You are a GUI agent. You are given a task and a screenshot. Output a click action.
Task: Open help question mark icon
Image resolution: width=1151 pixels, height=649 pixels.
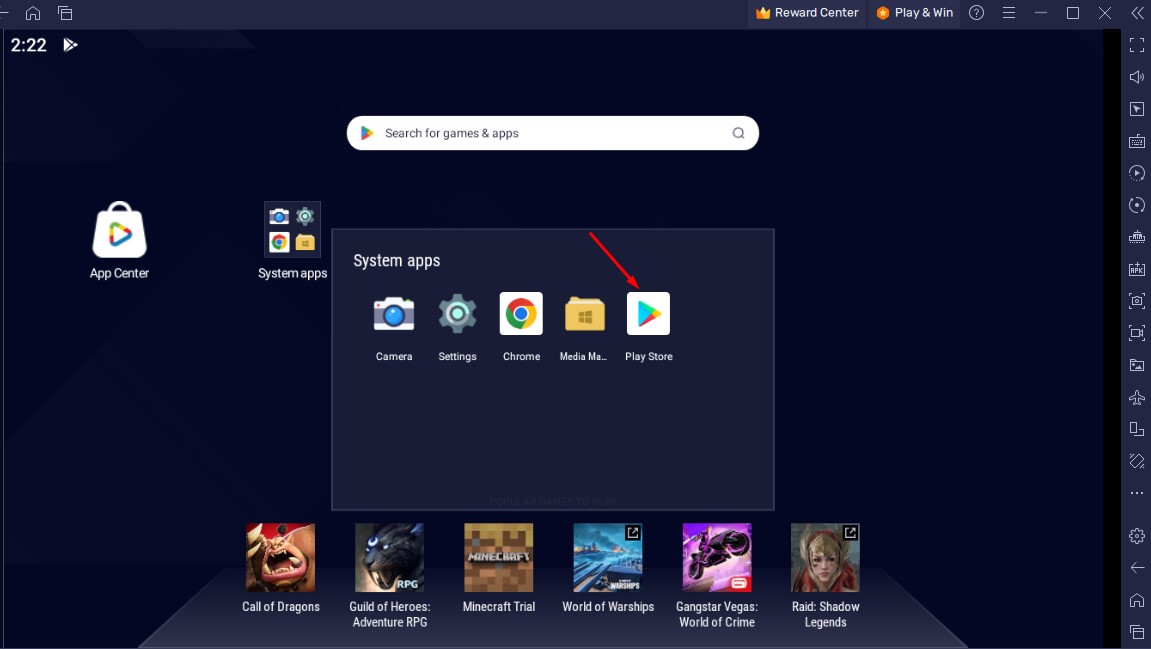point(976,13)
